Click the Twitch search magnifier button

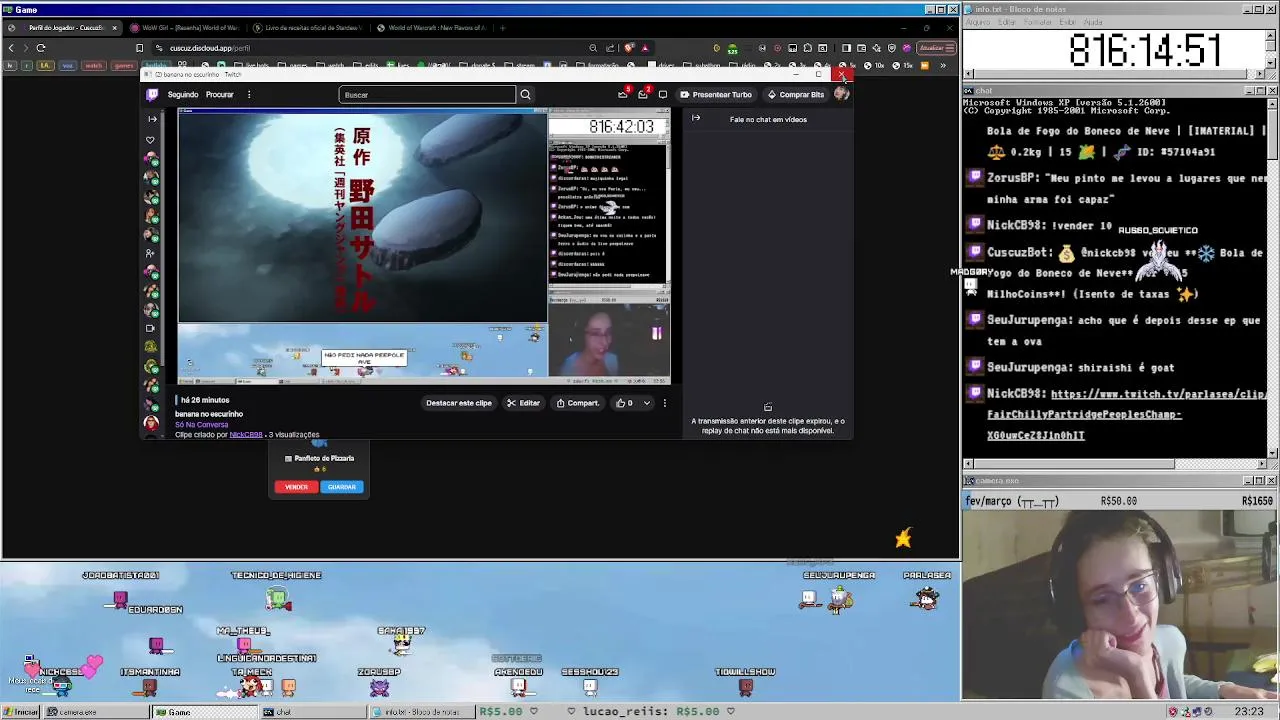[x=525, y=95]
